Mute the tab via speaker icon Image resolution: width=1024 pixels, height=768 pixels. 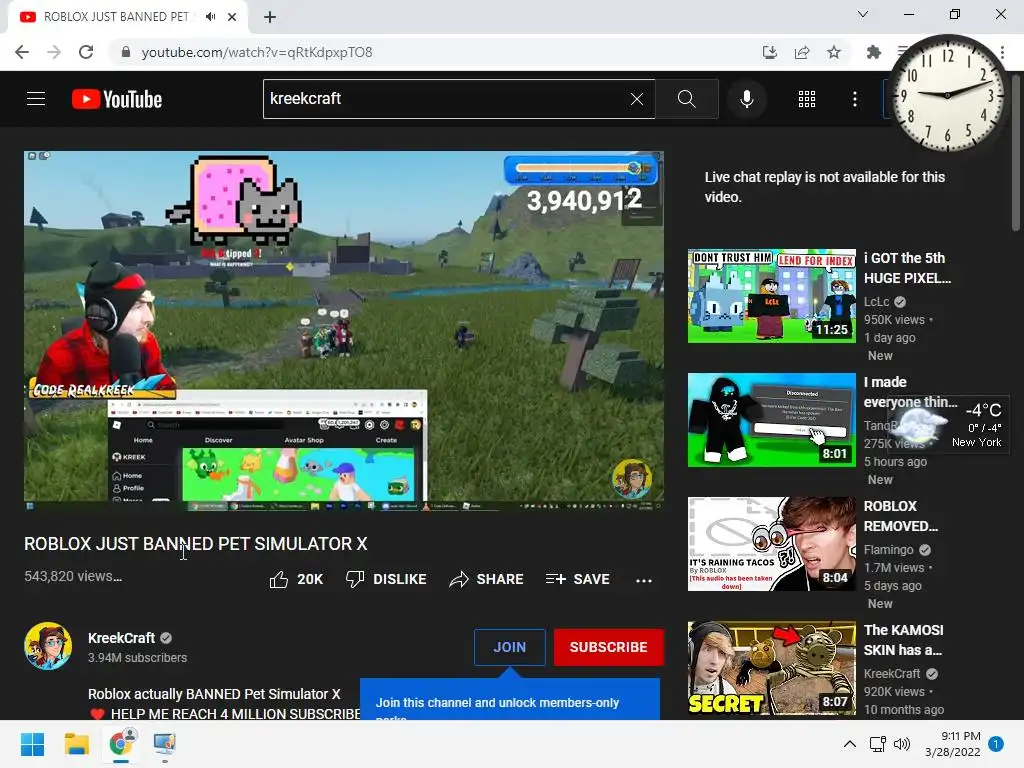pos(210,17)
